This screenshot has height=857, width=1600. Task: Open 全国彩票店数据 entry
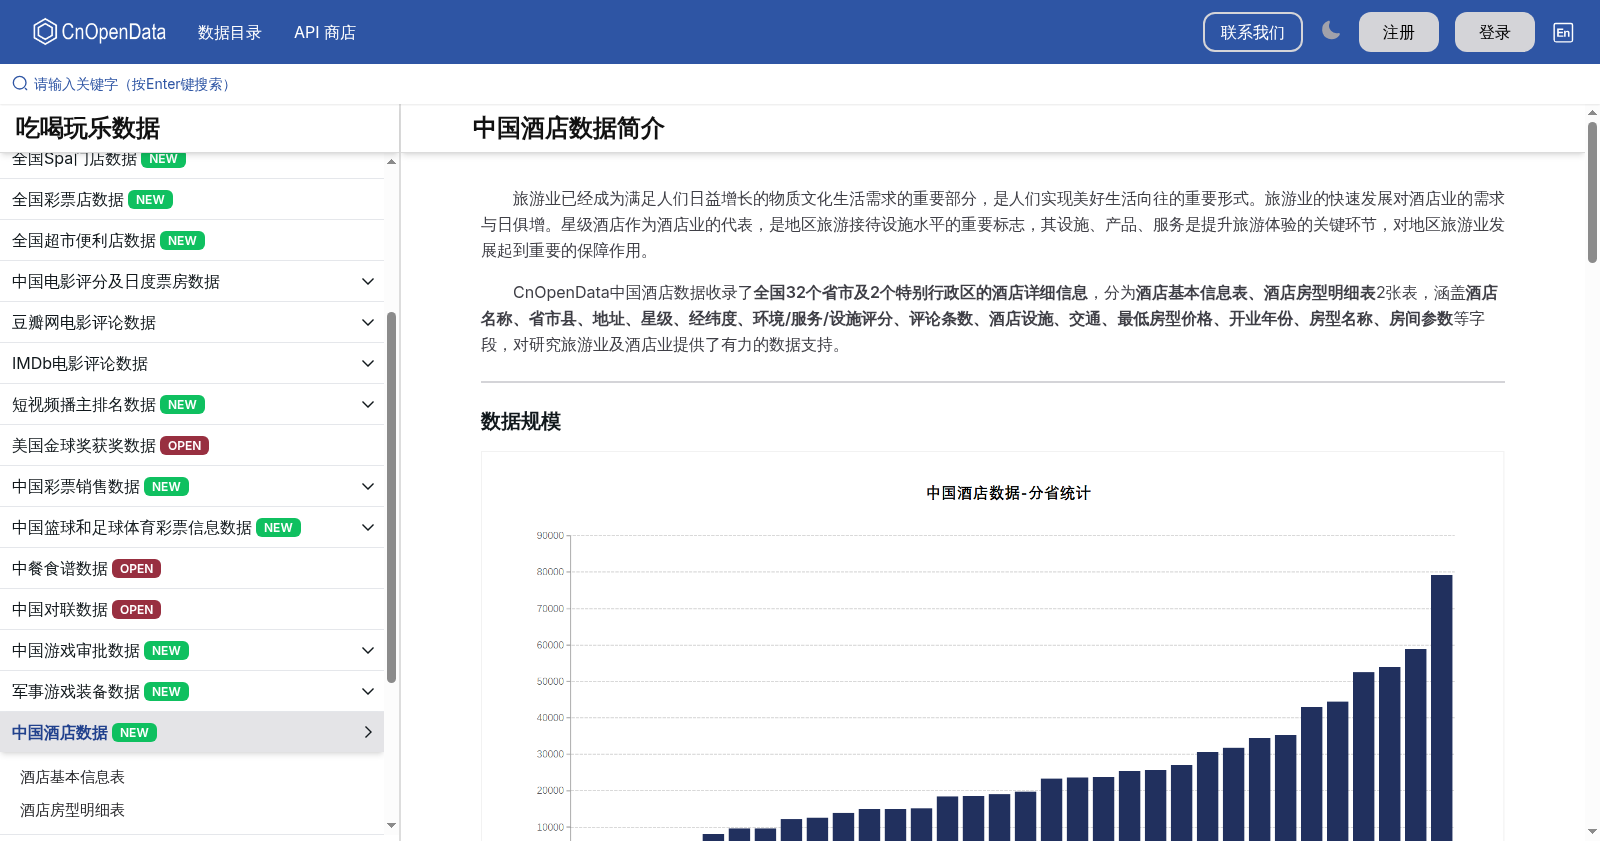click(x=192, y=199)
